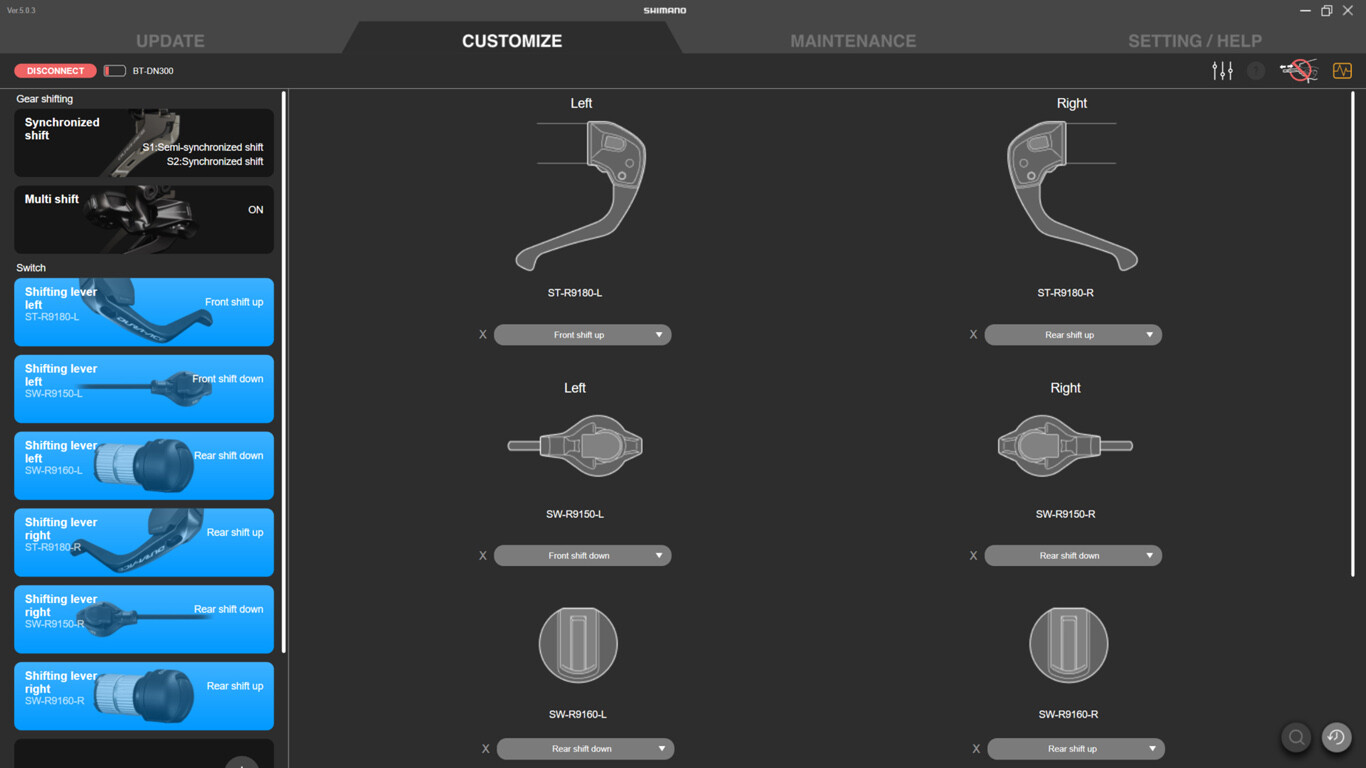Open the MAINTENANCE tab
Viewport: 1366px width, 768px height.
coord(853,41)
